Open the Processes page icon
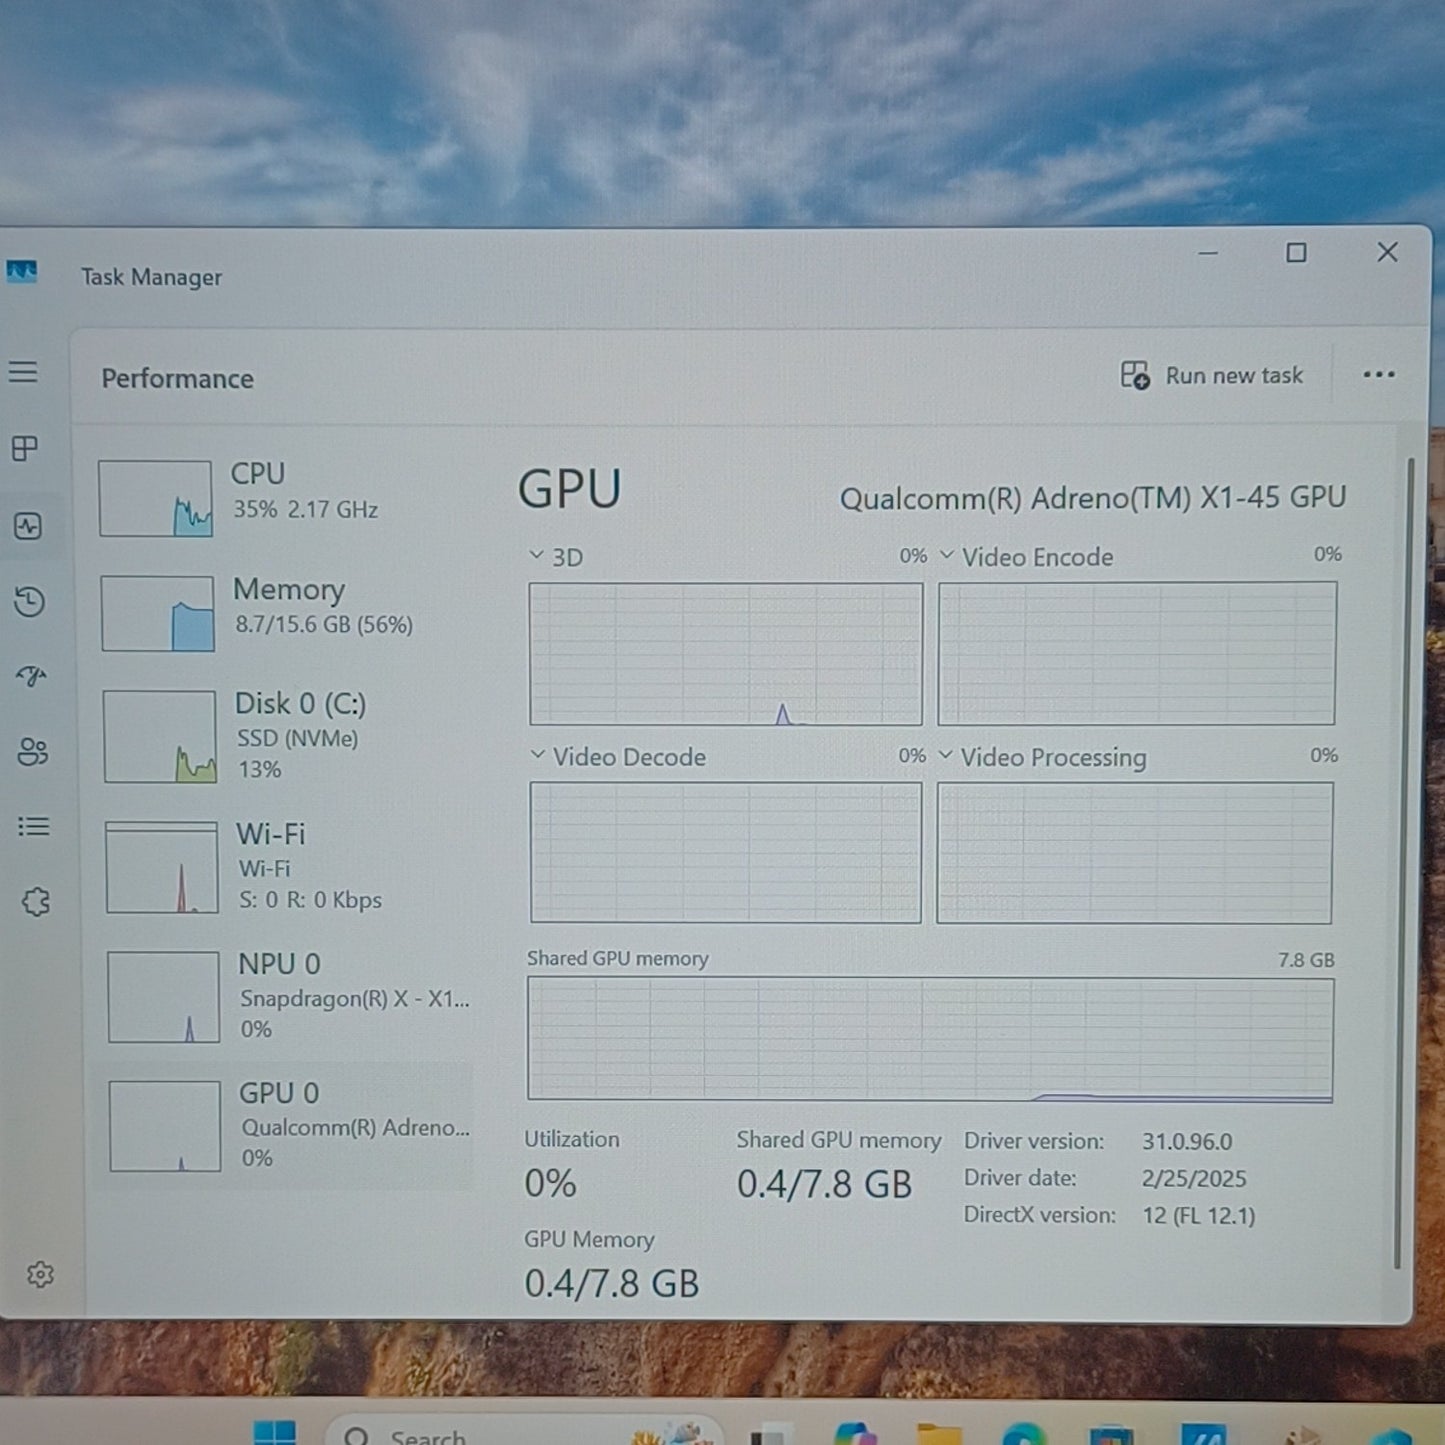 [25, 448]
